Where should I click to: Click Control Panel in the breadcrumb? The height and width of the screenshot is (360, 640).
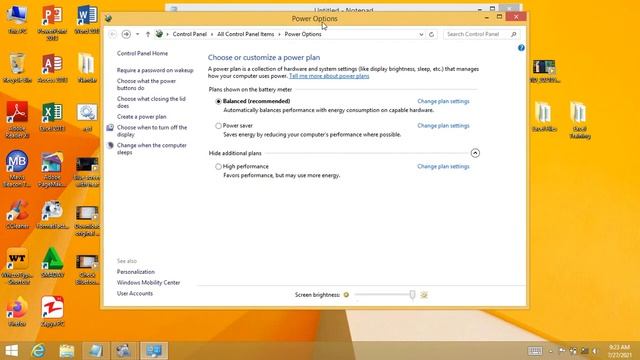point(190,34)
